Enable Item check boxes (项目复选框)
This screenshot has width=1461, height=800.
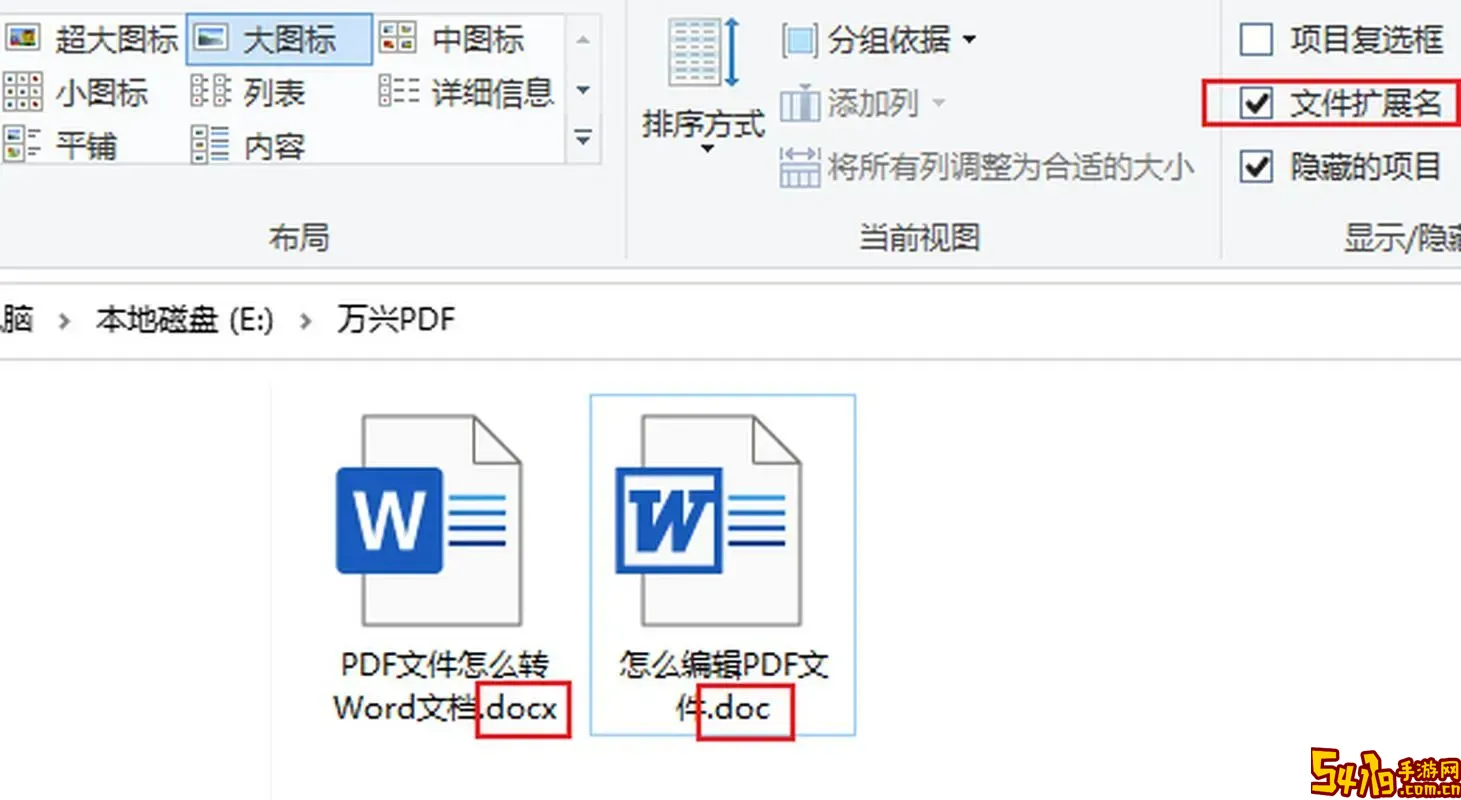[1256, 40]
